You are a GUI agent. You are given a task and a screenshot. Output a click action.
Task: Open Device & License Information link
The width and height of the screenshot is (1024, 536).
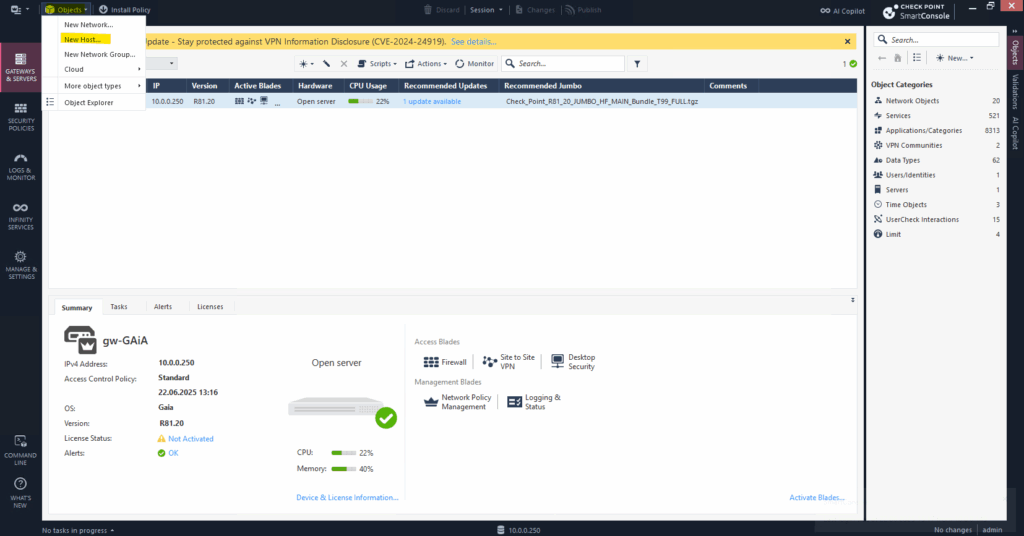(347, 497)
